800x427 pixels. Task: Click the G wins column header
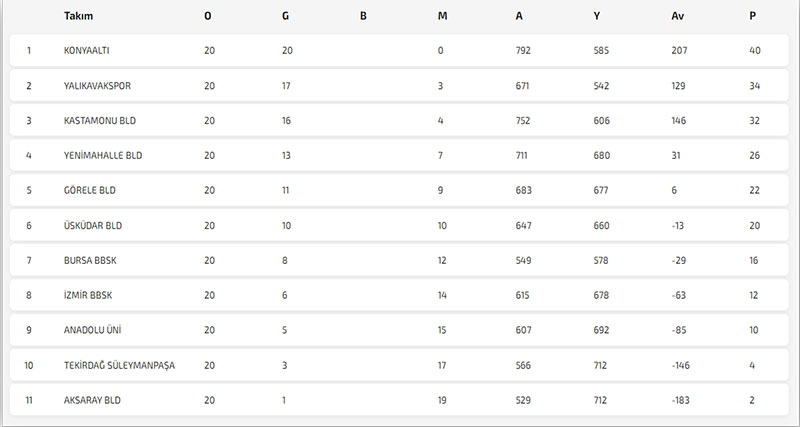(285, 16)
